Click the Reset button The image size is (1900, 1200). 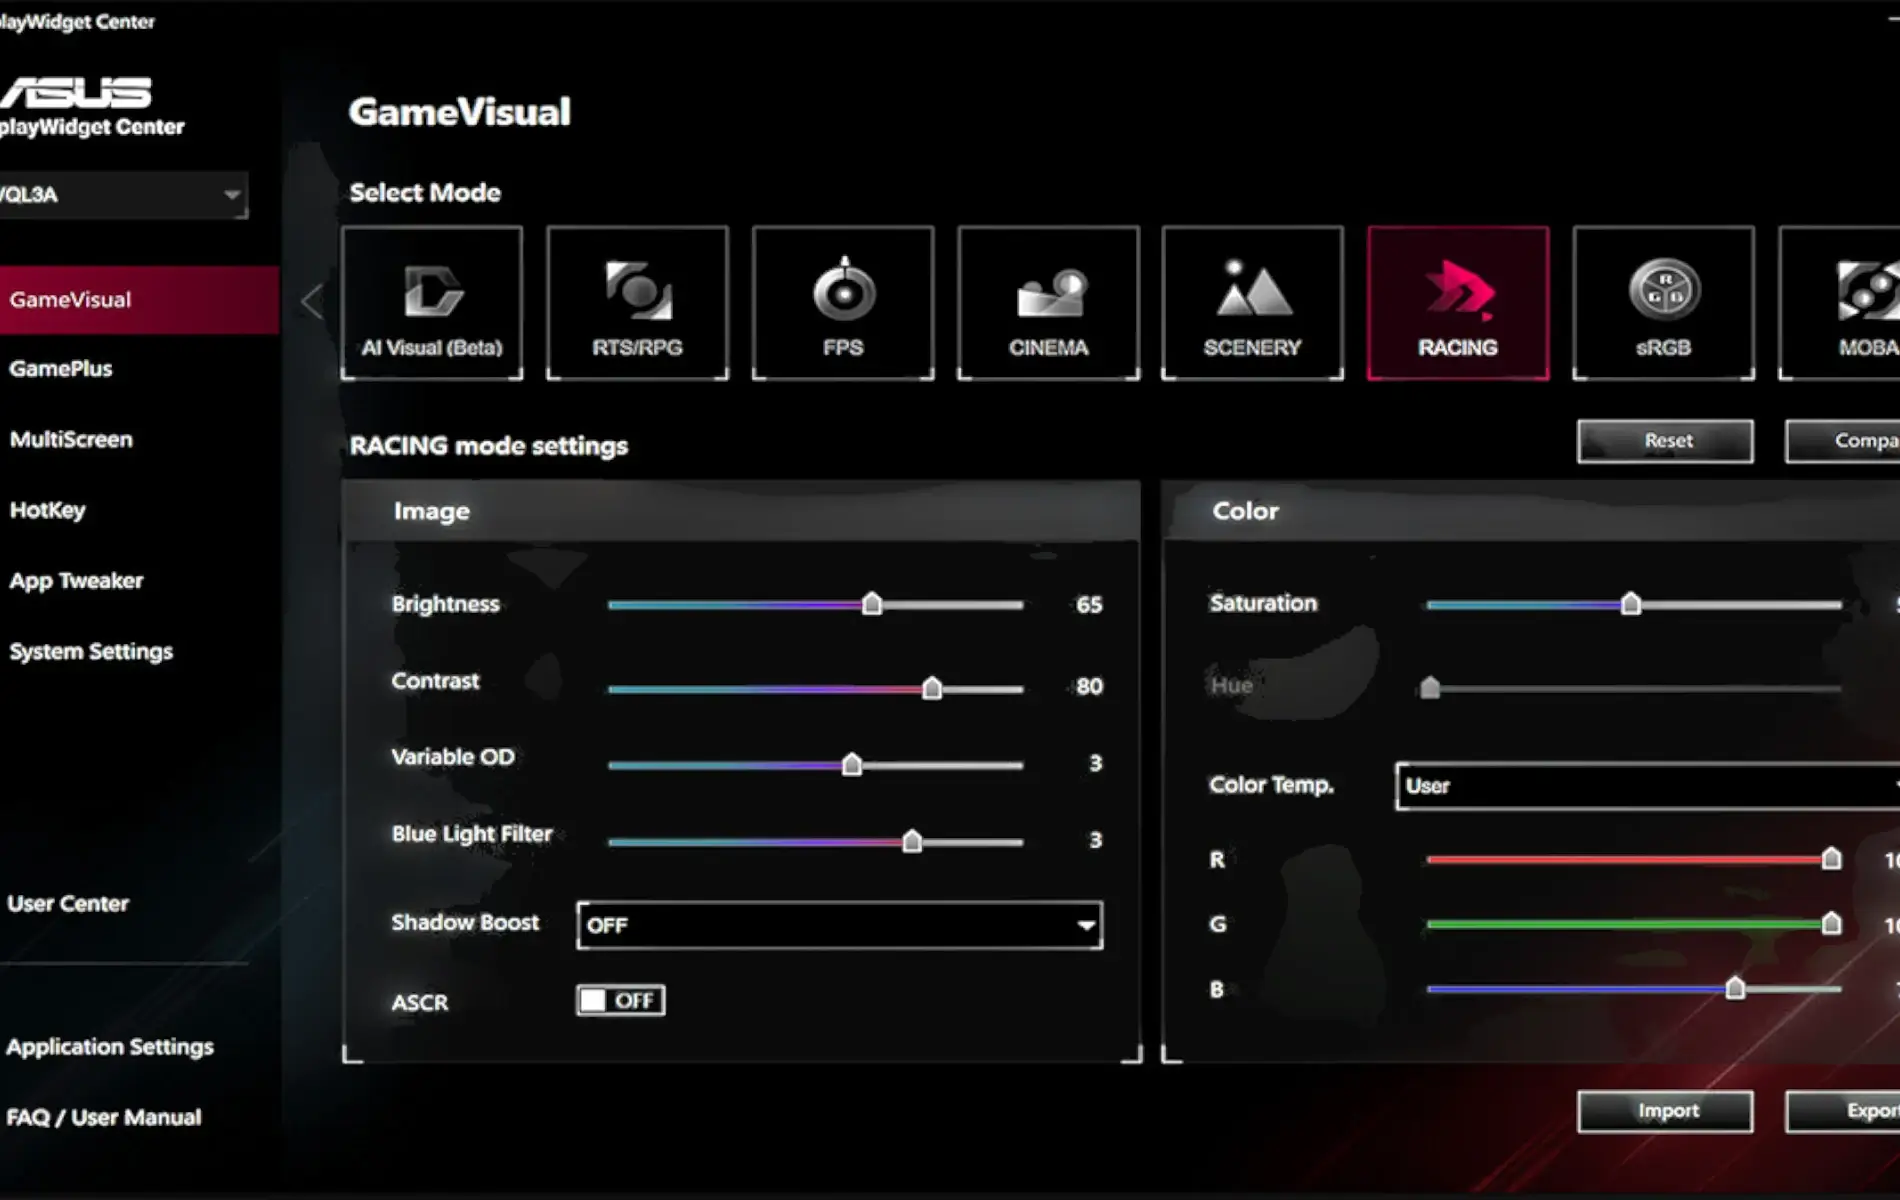point(1665,441)
